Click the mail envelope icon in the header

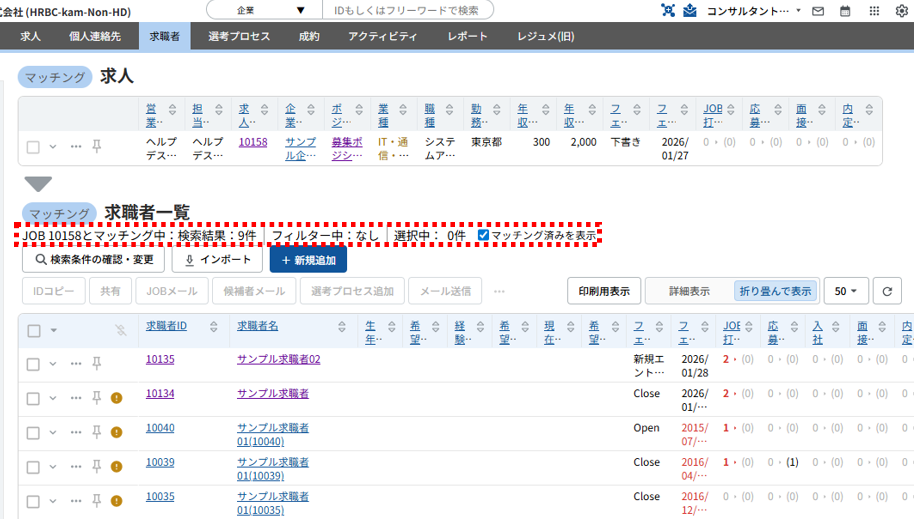[x=818, y=11]
